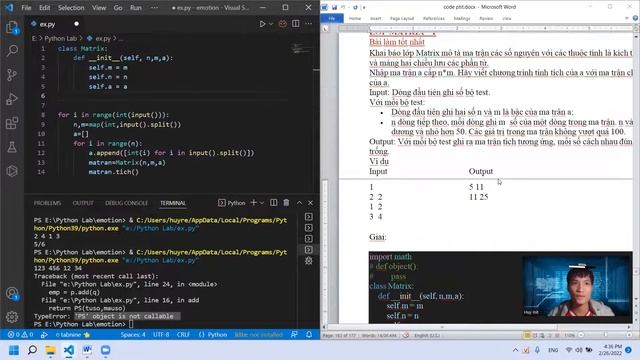The image size is (640, 360).
Task: Open the Explorer view in VS Code activity bar
Action: [12, 28]
